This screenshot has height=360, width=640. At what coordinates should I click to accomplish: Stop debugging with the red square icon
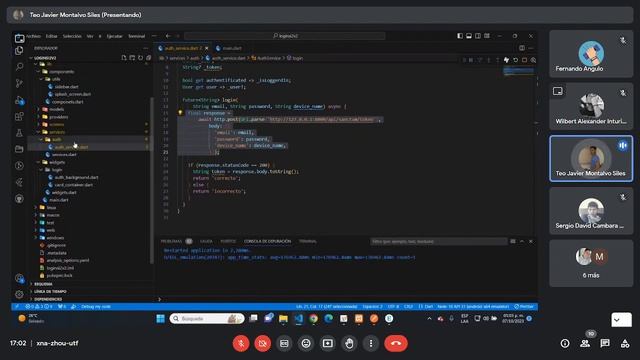click(524, 60)
